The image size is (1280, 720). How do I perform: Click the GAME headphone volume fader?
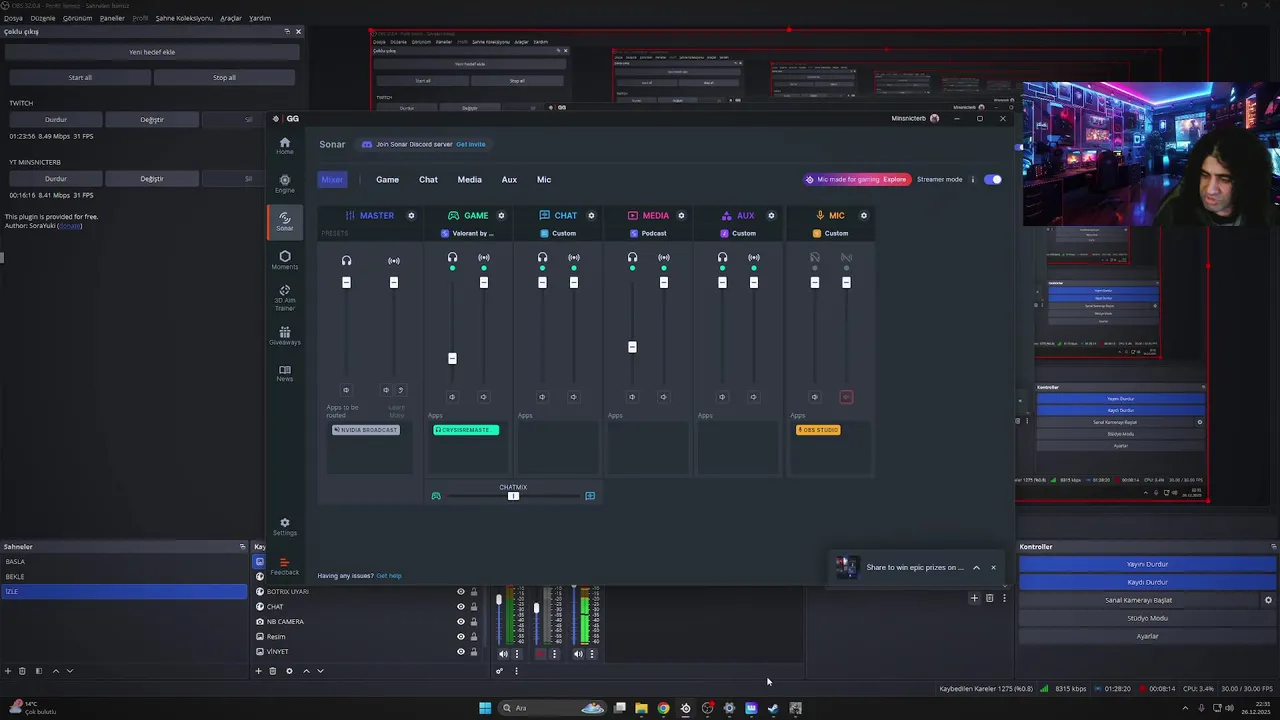tap(452, 358)
